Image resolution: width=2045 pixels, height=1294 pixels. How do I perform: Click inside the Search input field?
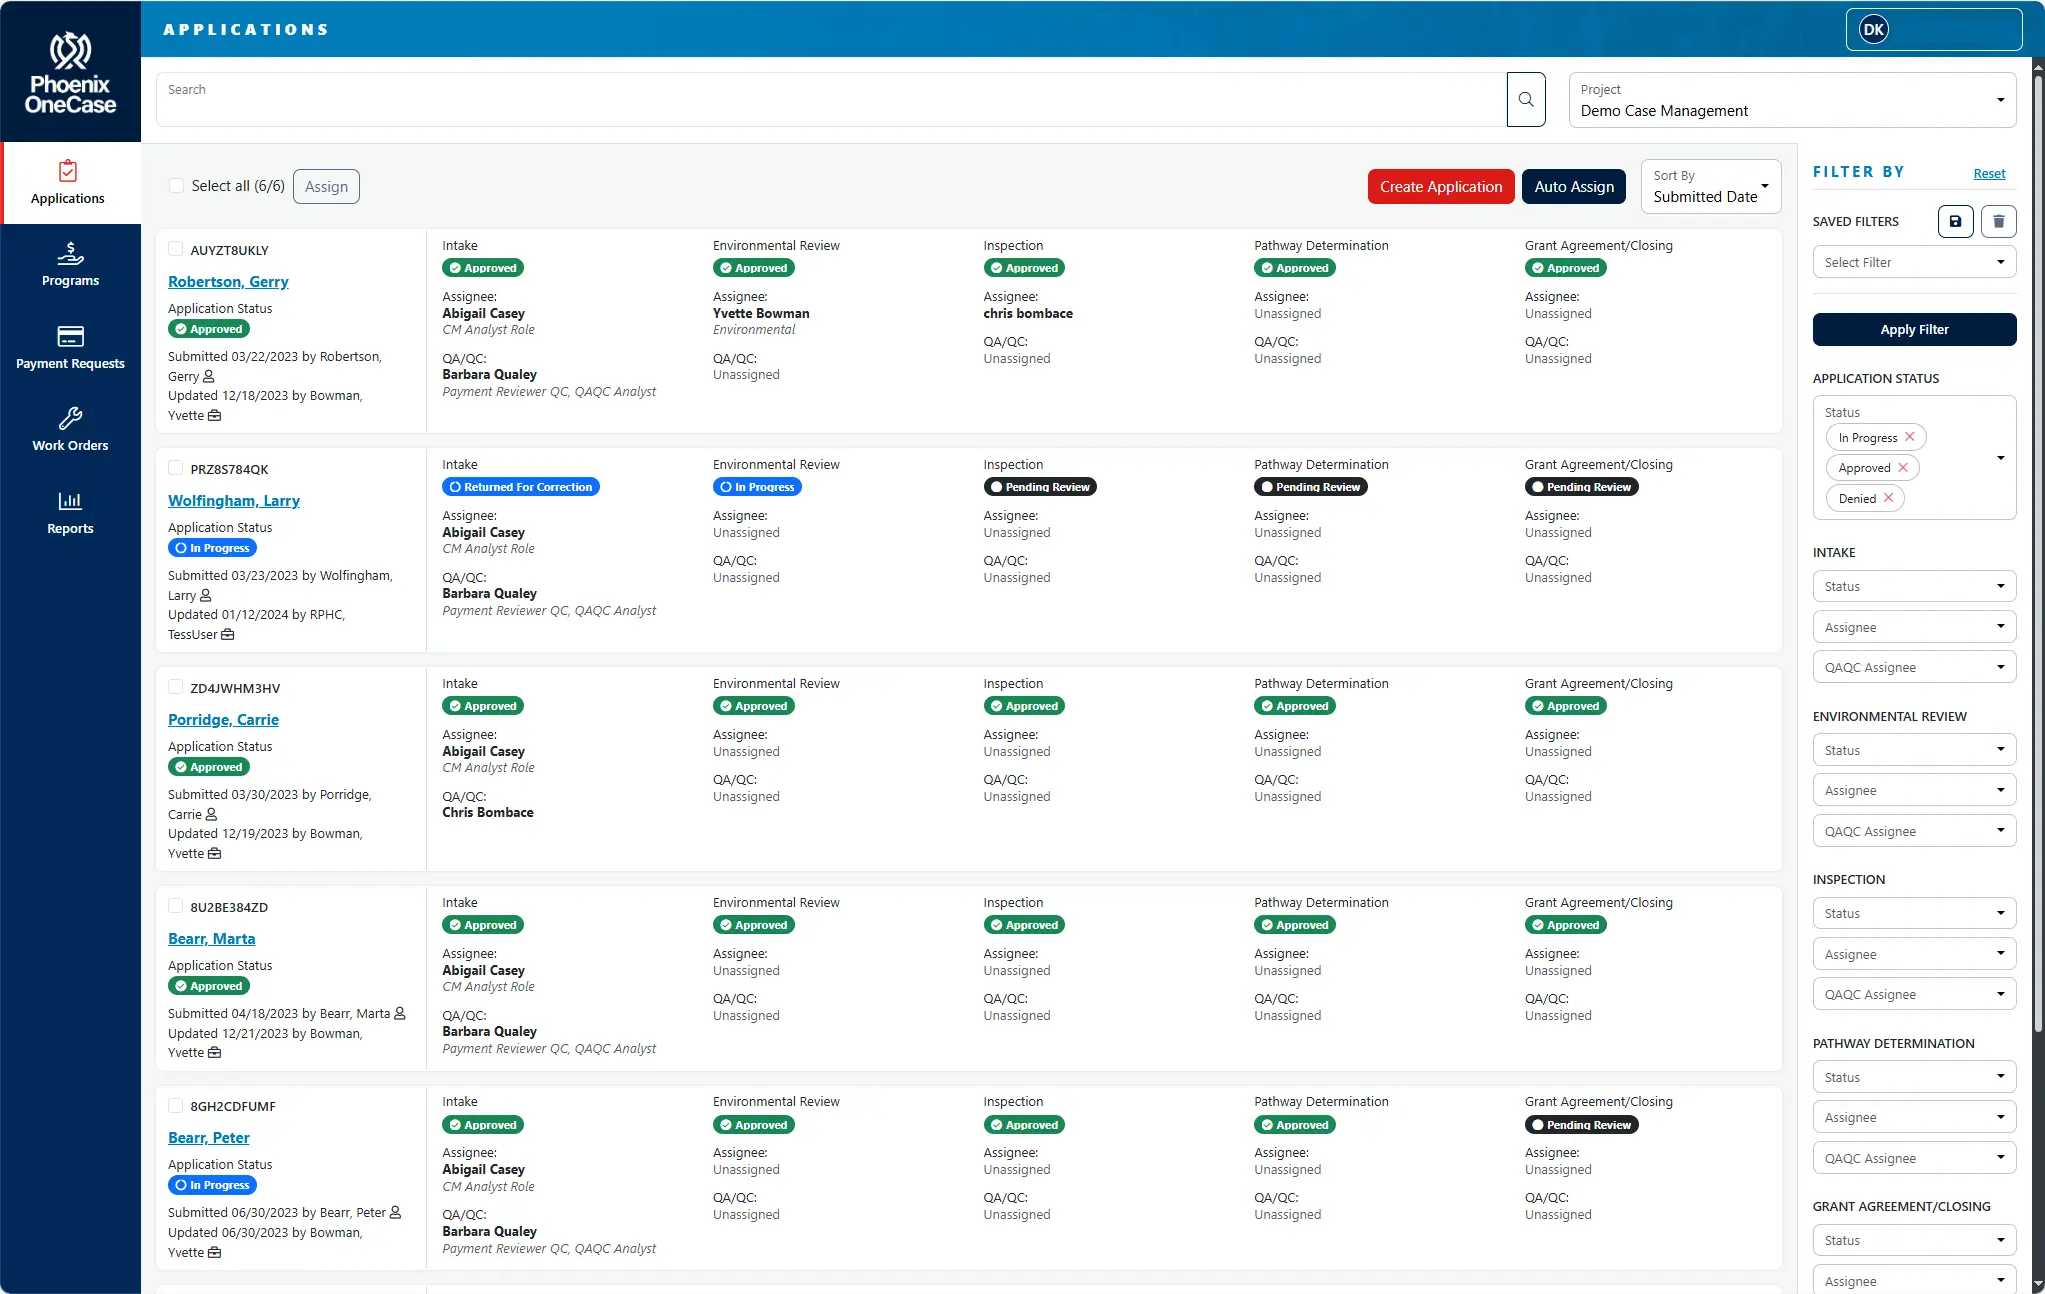tap(830, 100)
